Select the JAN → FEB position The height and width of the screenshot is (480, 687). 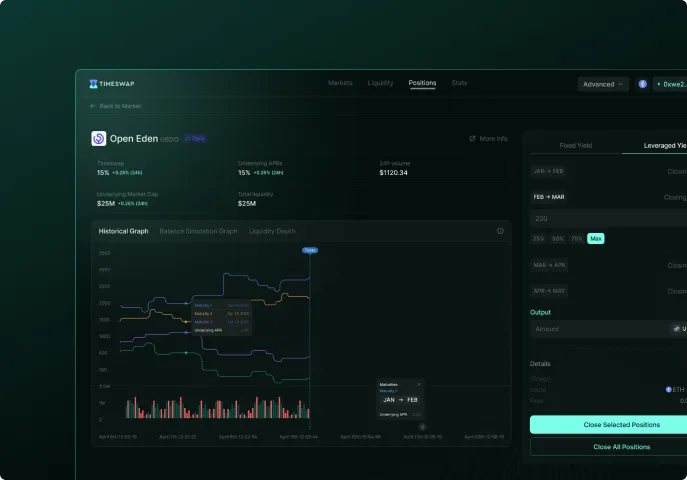[548, 171]
